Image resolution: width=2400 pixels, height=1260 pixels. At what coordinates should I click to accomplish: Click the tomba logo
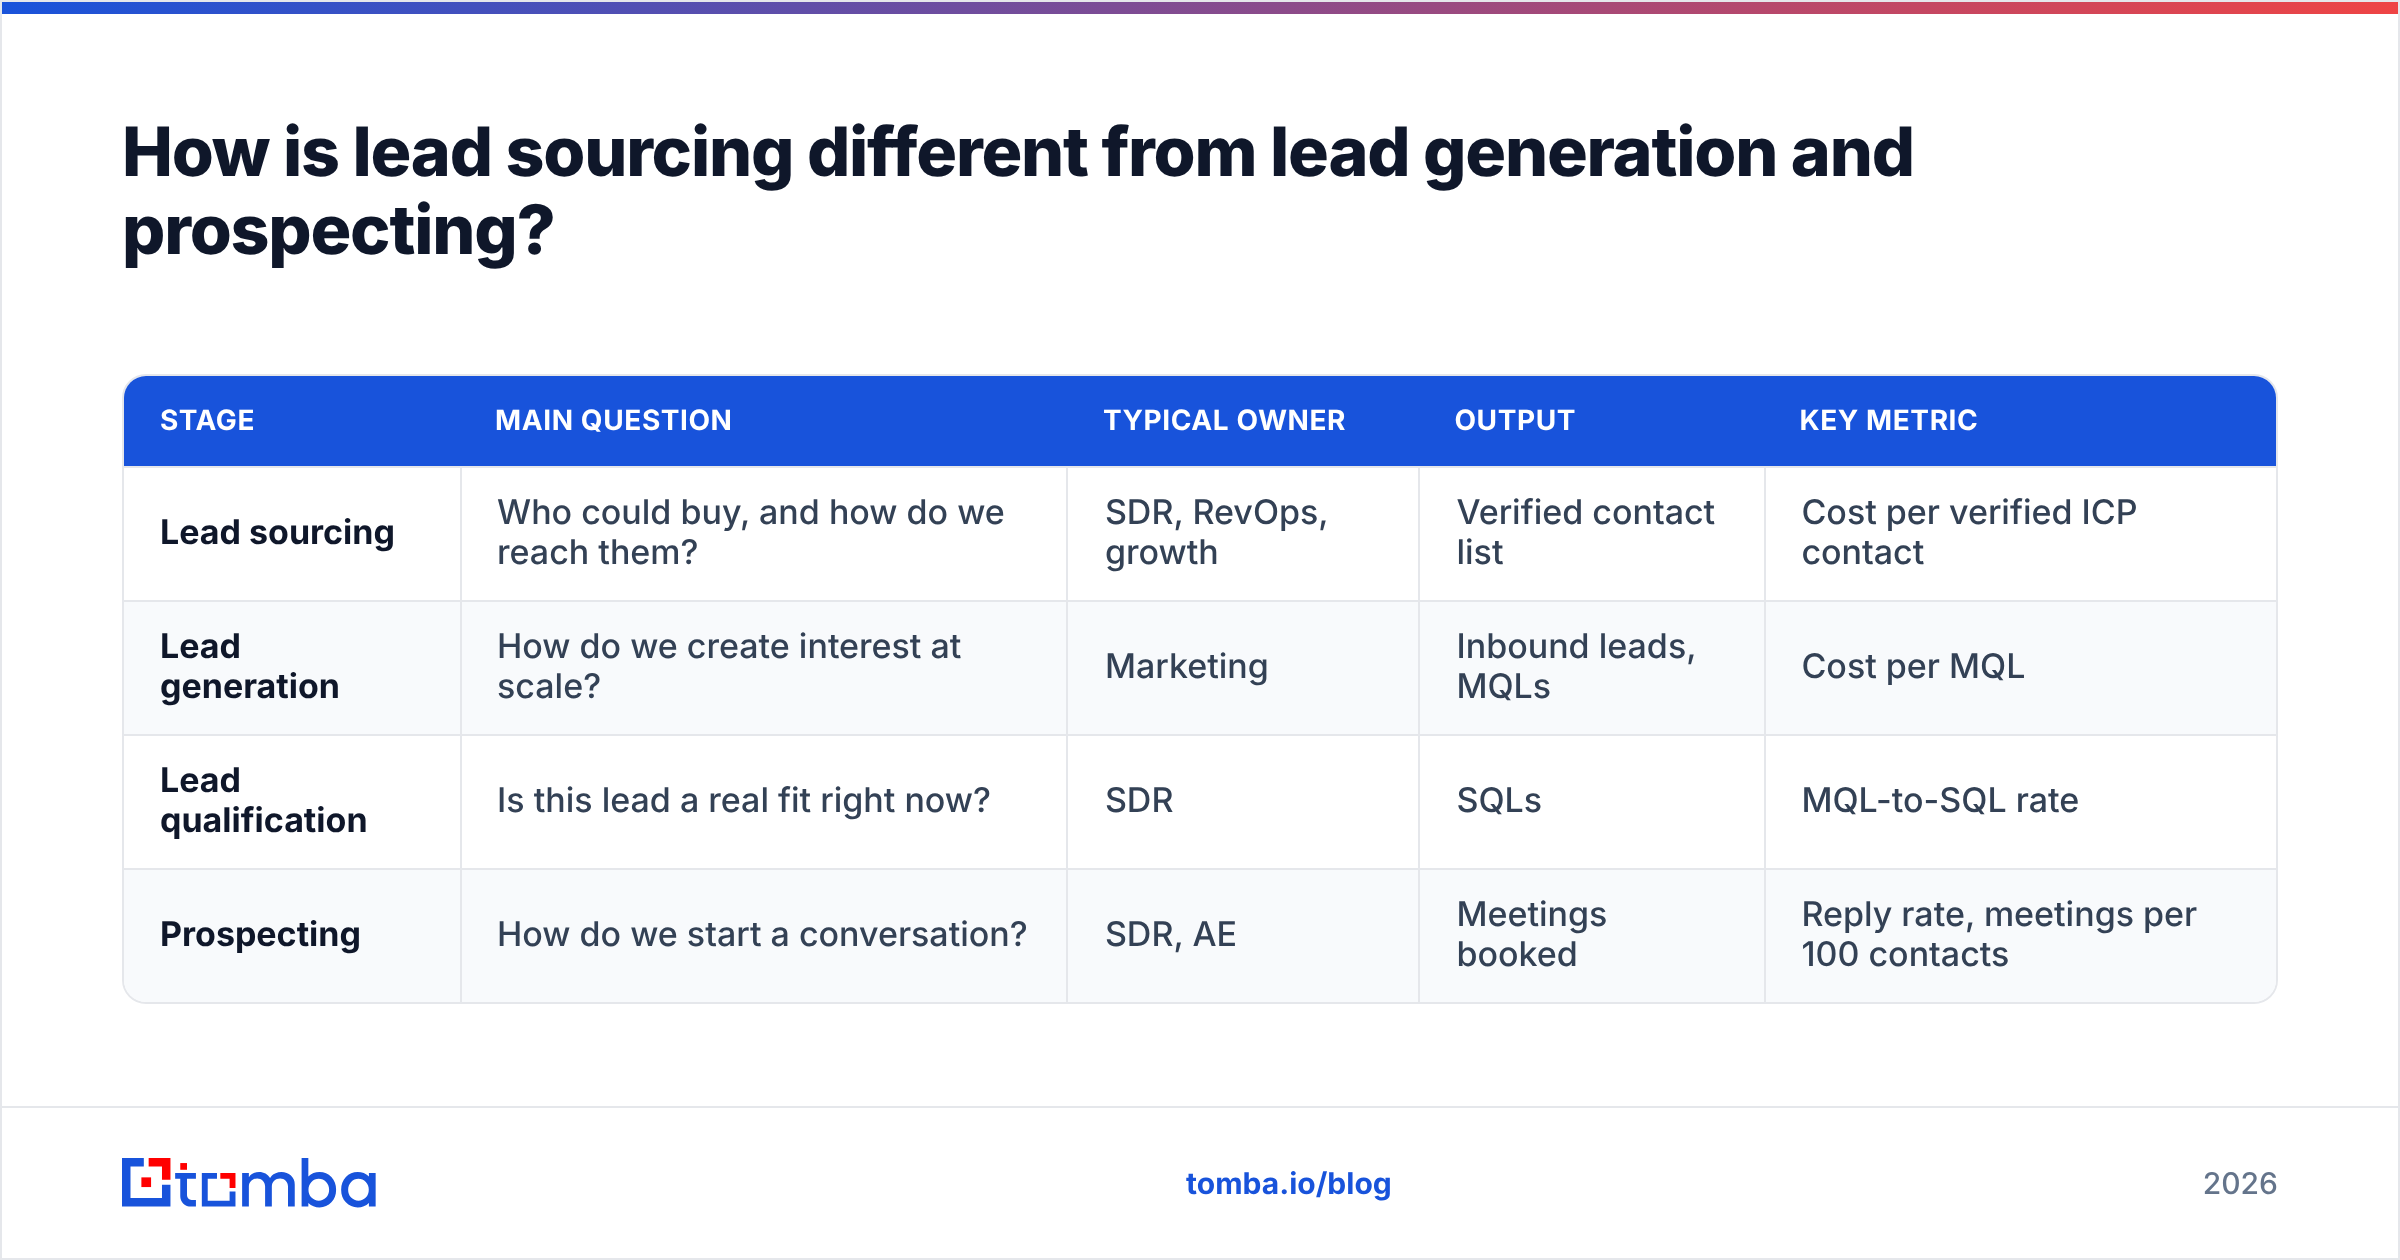(x=249, y=1183)
